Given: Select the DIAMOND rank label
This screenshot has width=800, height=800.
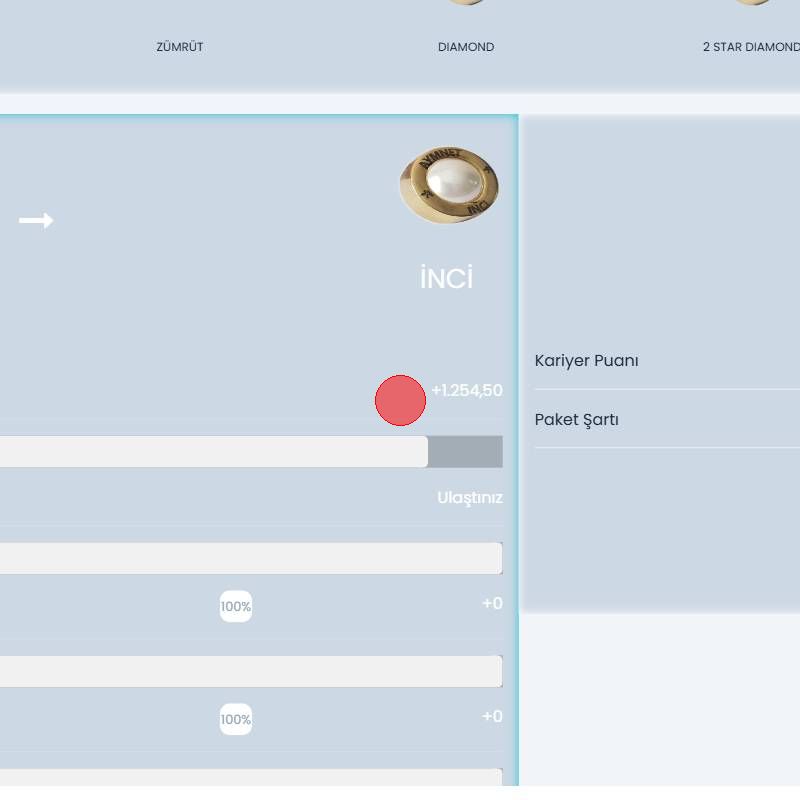Looking at the screenshot, I should pyautogui.click(x=466, y=47).
